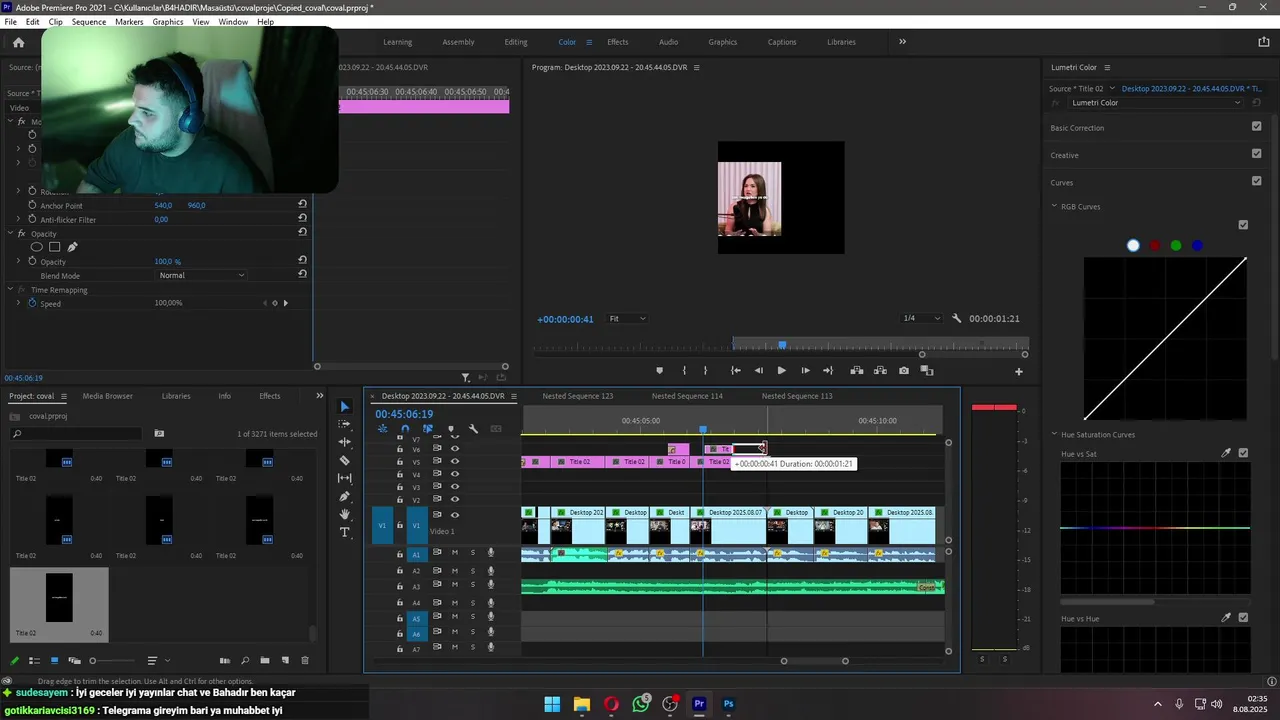Open 1/4 playback resolution dropdown
The image size is (1280, 720).
pos(921,318)
